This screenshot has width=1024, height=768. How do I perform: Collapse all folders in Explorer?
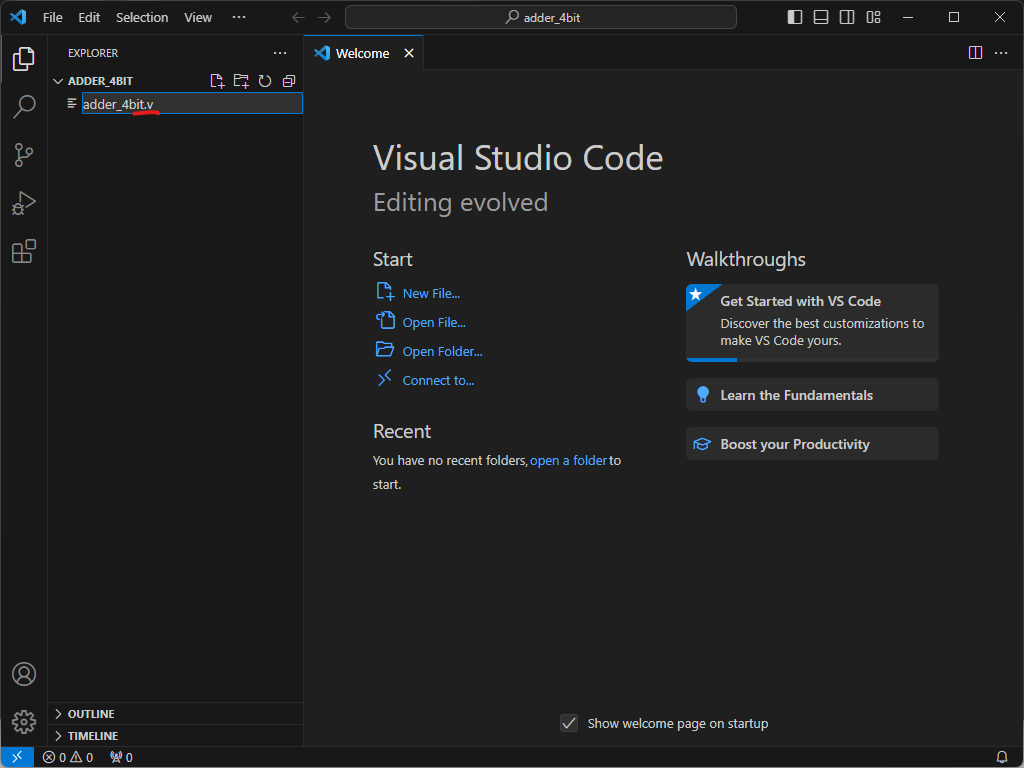tap(289, 81)
